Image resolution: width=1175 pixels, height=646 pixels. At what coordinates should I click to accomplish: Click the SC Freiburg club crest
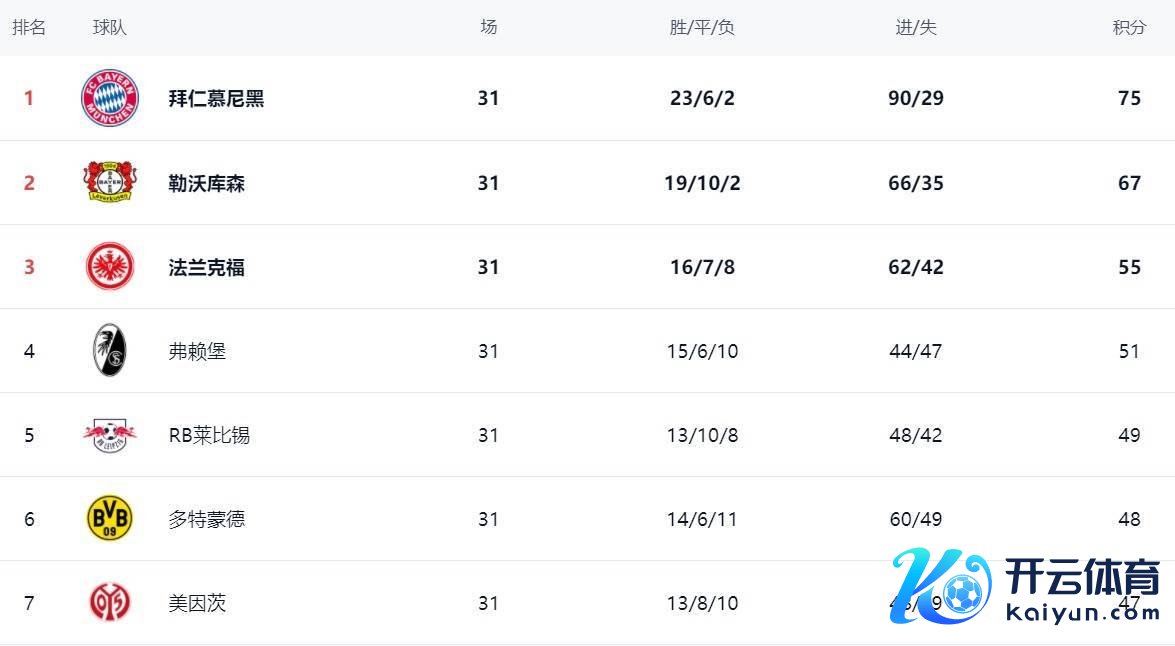click(x=110, y=351)
